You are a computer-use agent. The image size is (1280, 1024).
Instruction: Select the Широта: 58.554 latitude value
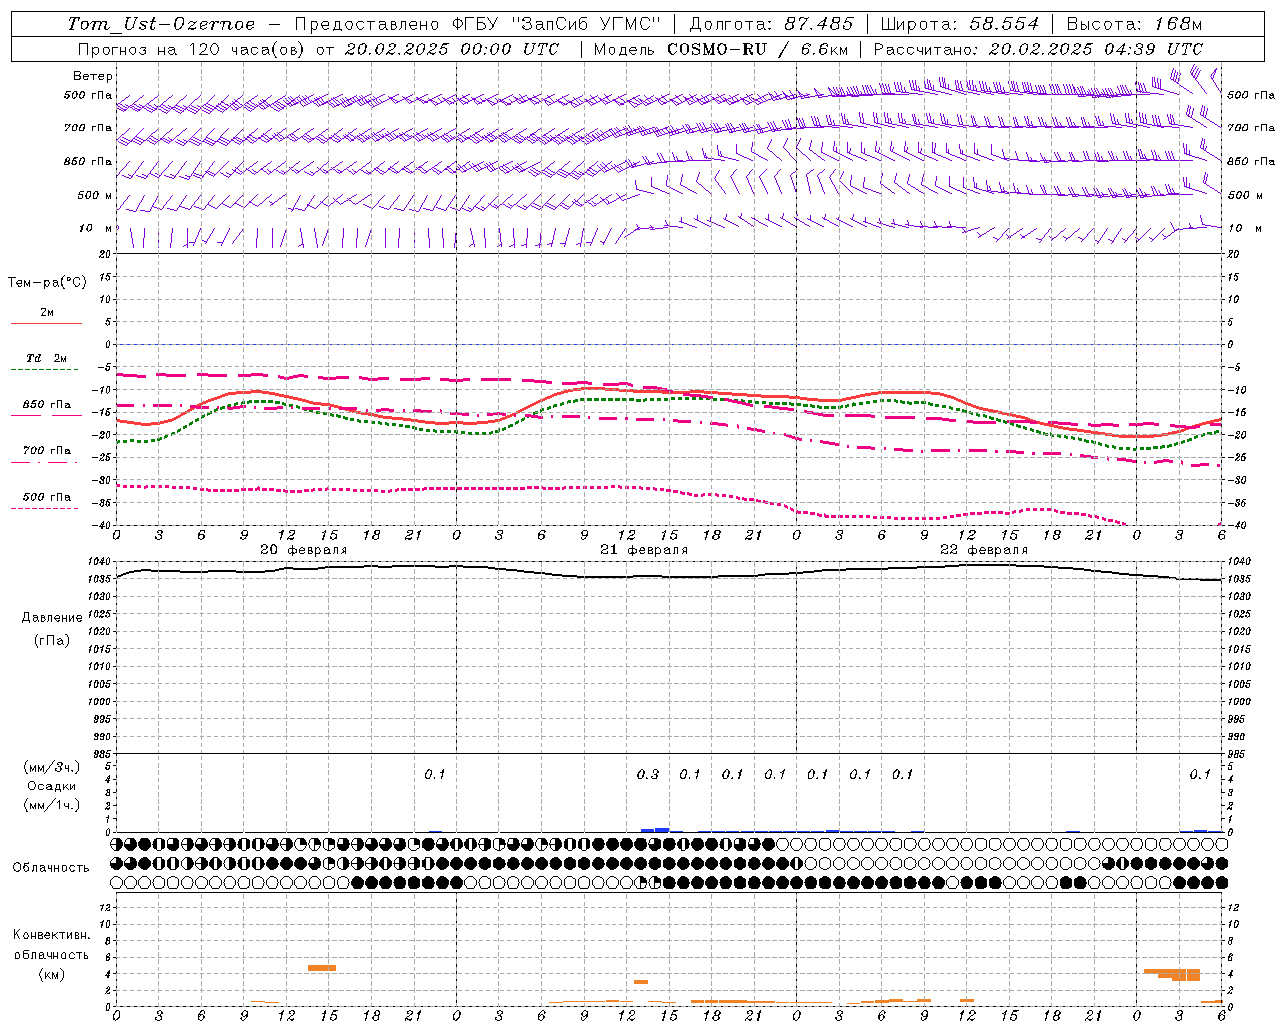(x=960, y=24)
